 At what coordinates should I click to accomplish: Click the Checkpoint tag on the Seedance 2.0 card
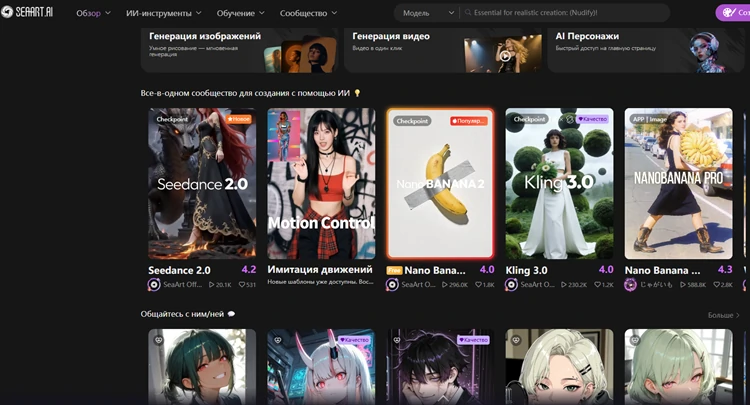click(172, 119)
